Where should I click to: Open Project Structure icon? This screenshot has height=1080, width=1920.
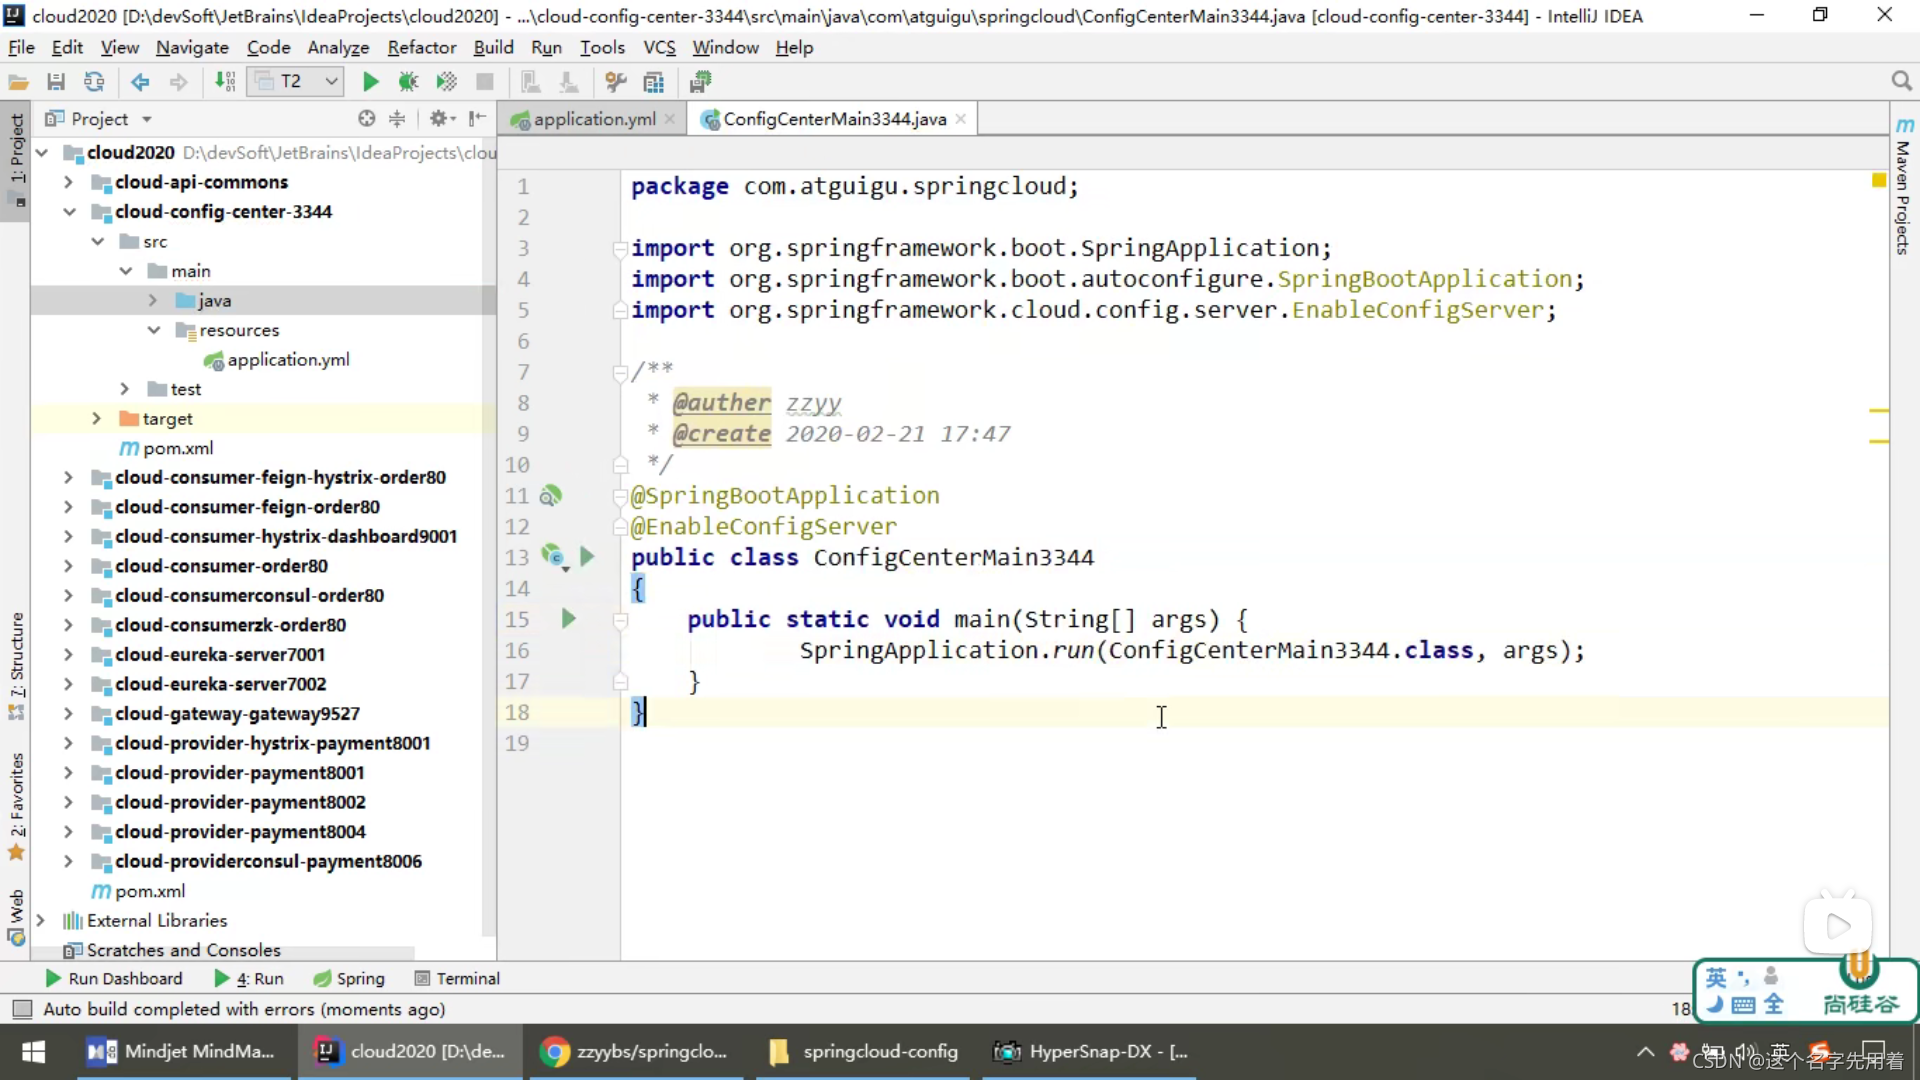[x=654, y=82]
